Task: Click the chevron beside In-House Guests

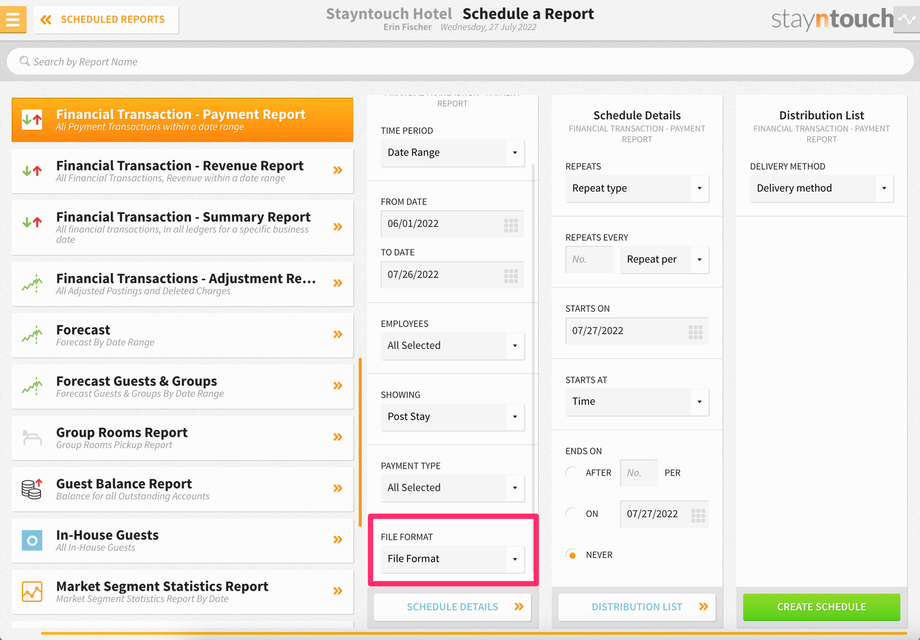Action: [x=338, y=540]
